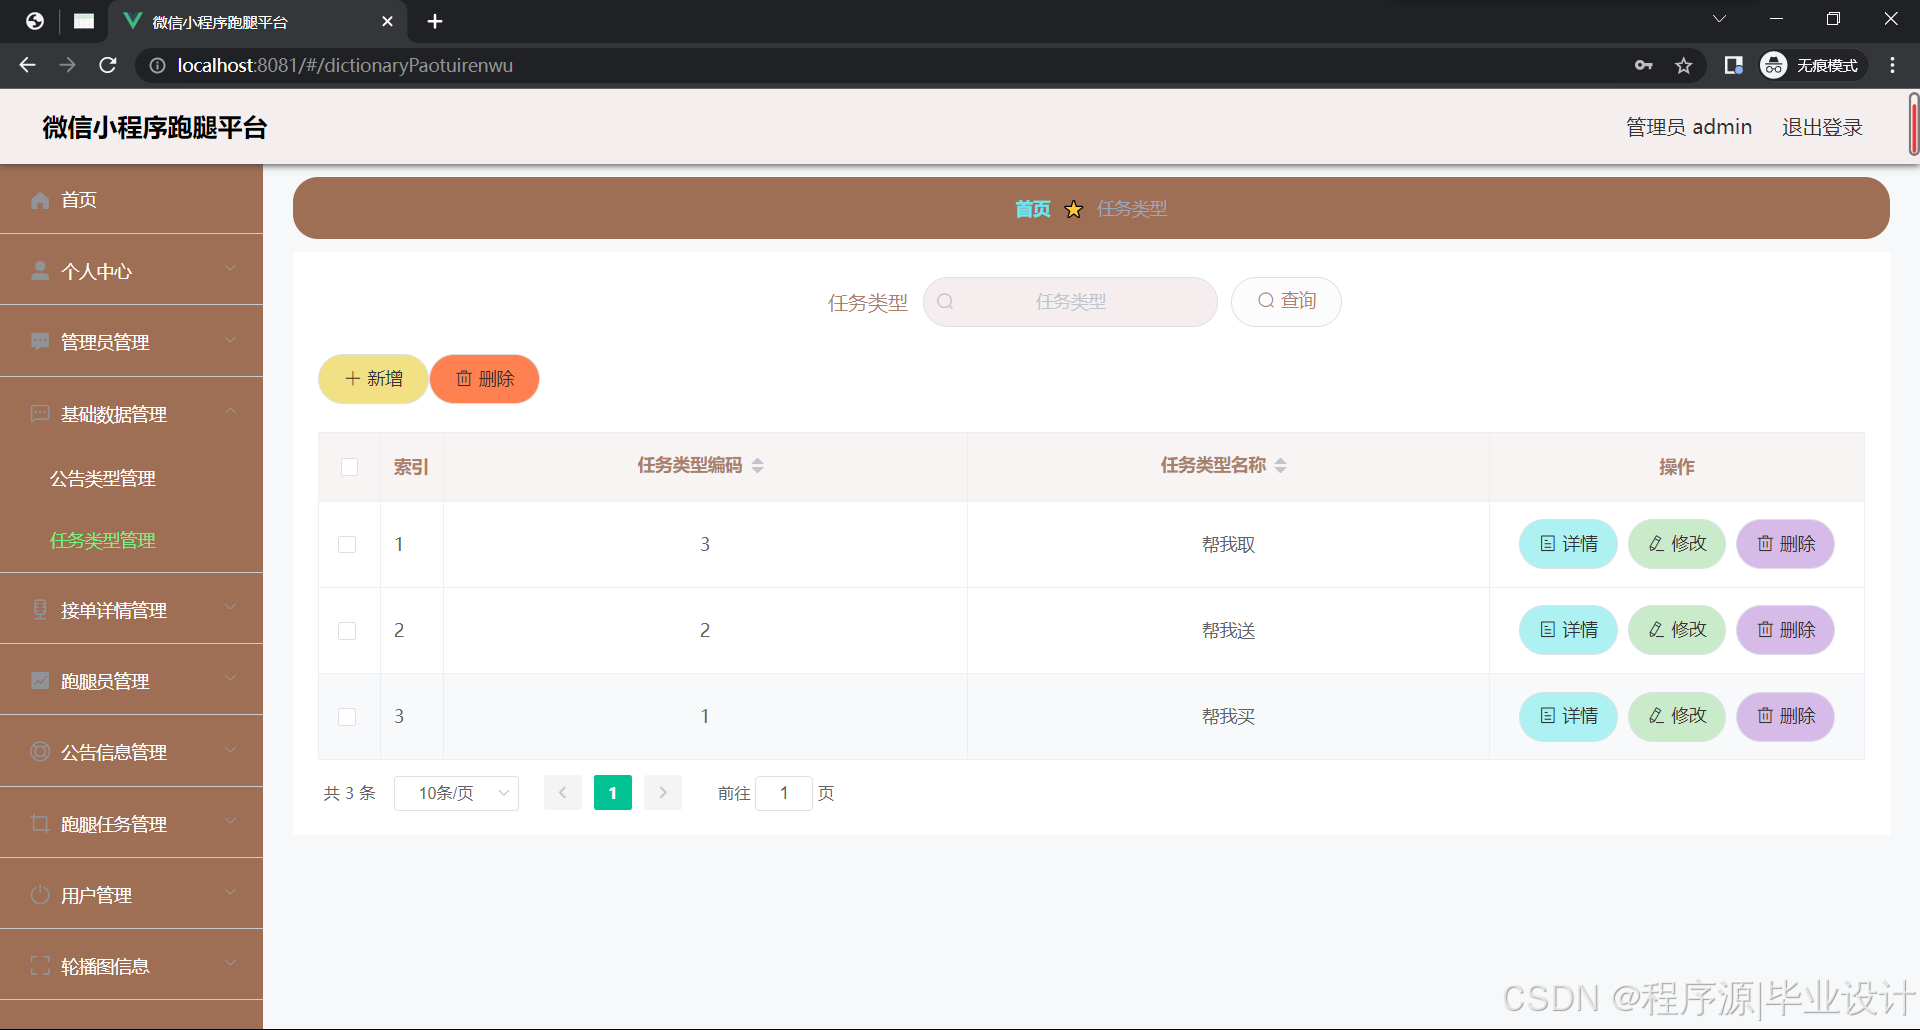Image resolution: width=1920 pixels, height=1030 pixels.
Task: Expand the 个人中心 menu chevron
Action: pyautogui.click(x=231, y=268)
